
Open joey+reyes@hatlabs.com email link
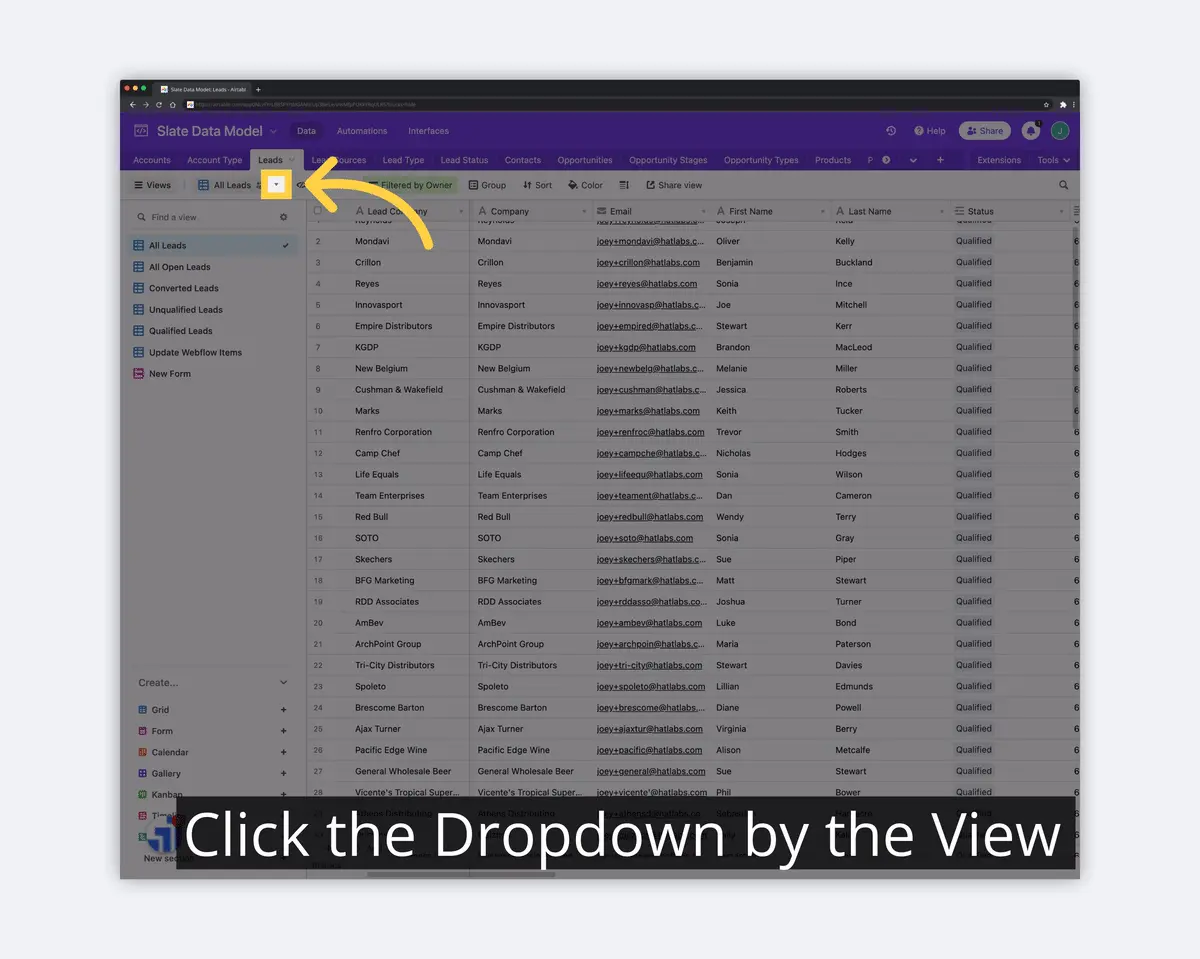click(x=646, y=284)
